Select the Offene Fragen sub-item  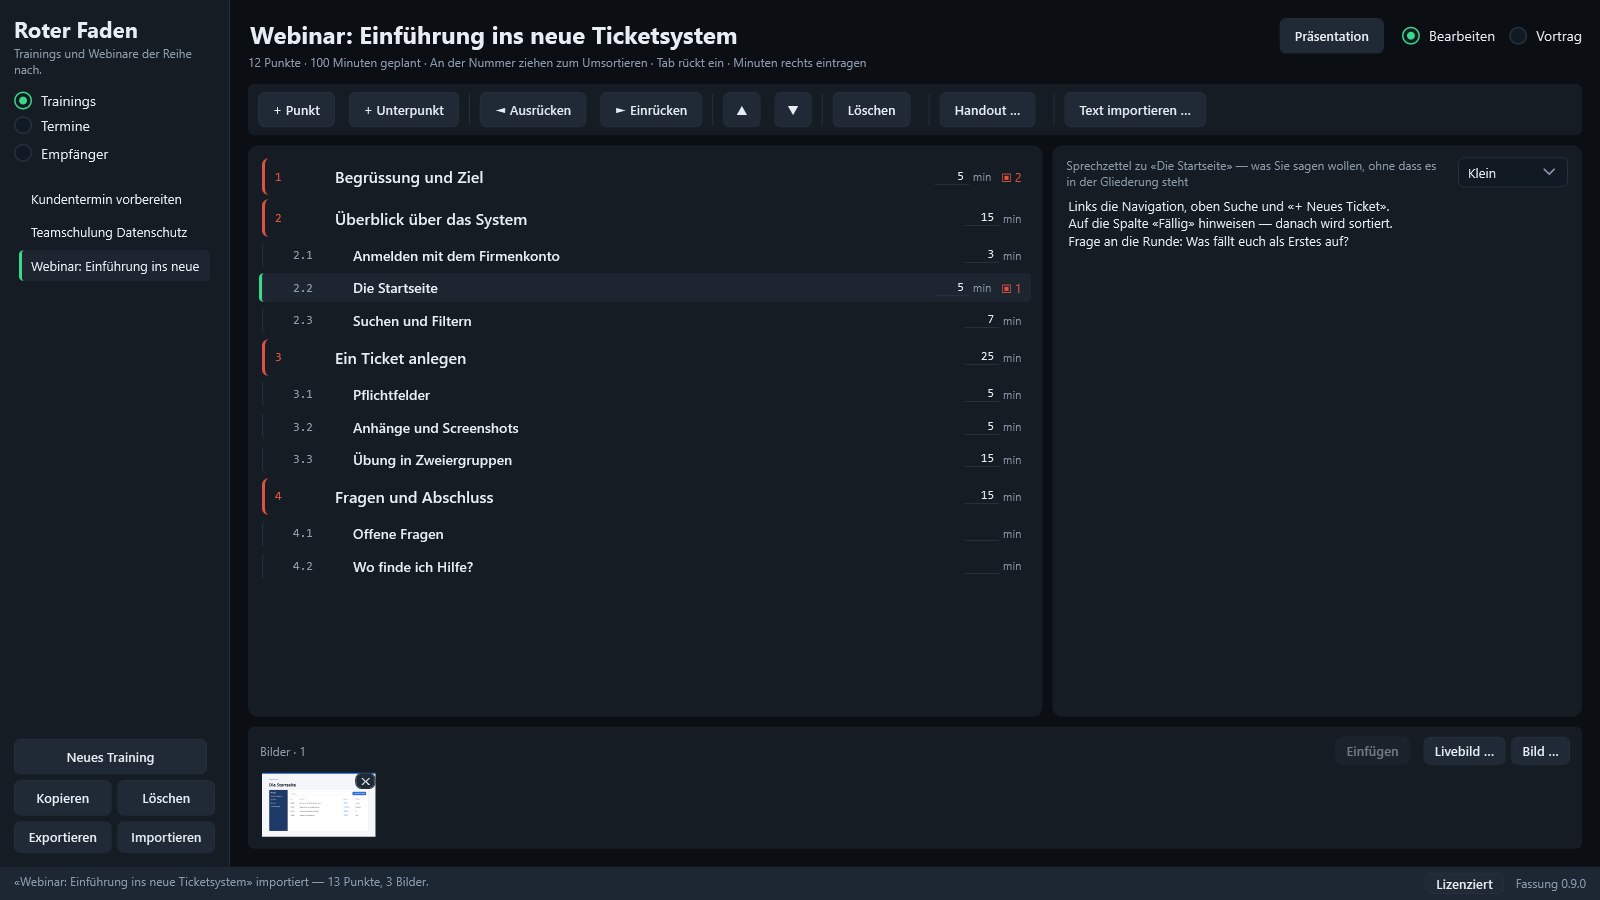coord(645,534)
